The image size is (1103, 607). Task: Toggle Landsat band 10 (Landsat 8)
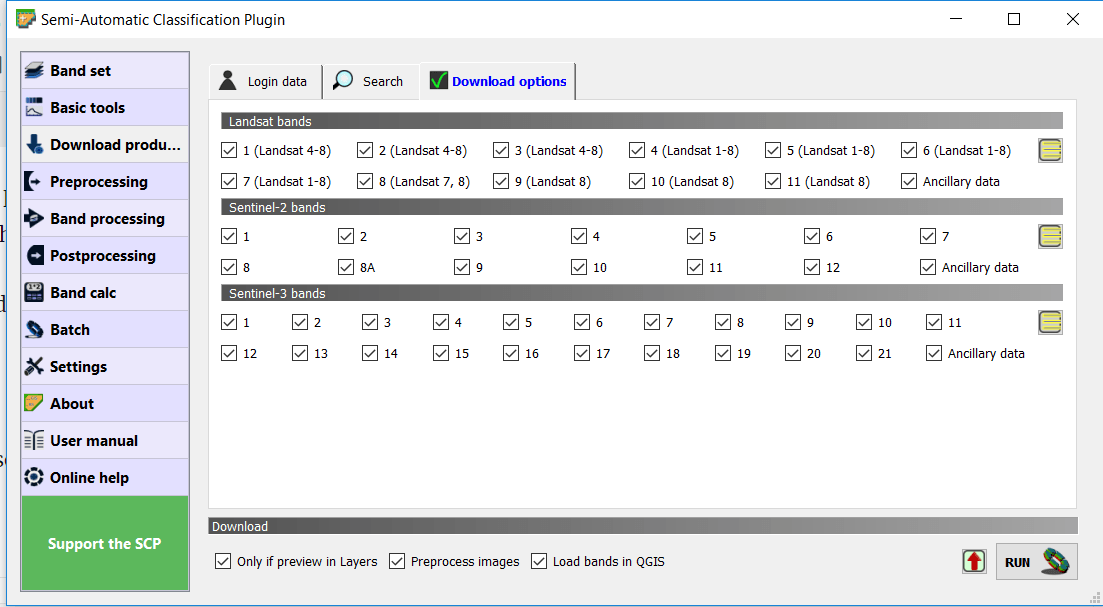point(637,181)
